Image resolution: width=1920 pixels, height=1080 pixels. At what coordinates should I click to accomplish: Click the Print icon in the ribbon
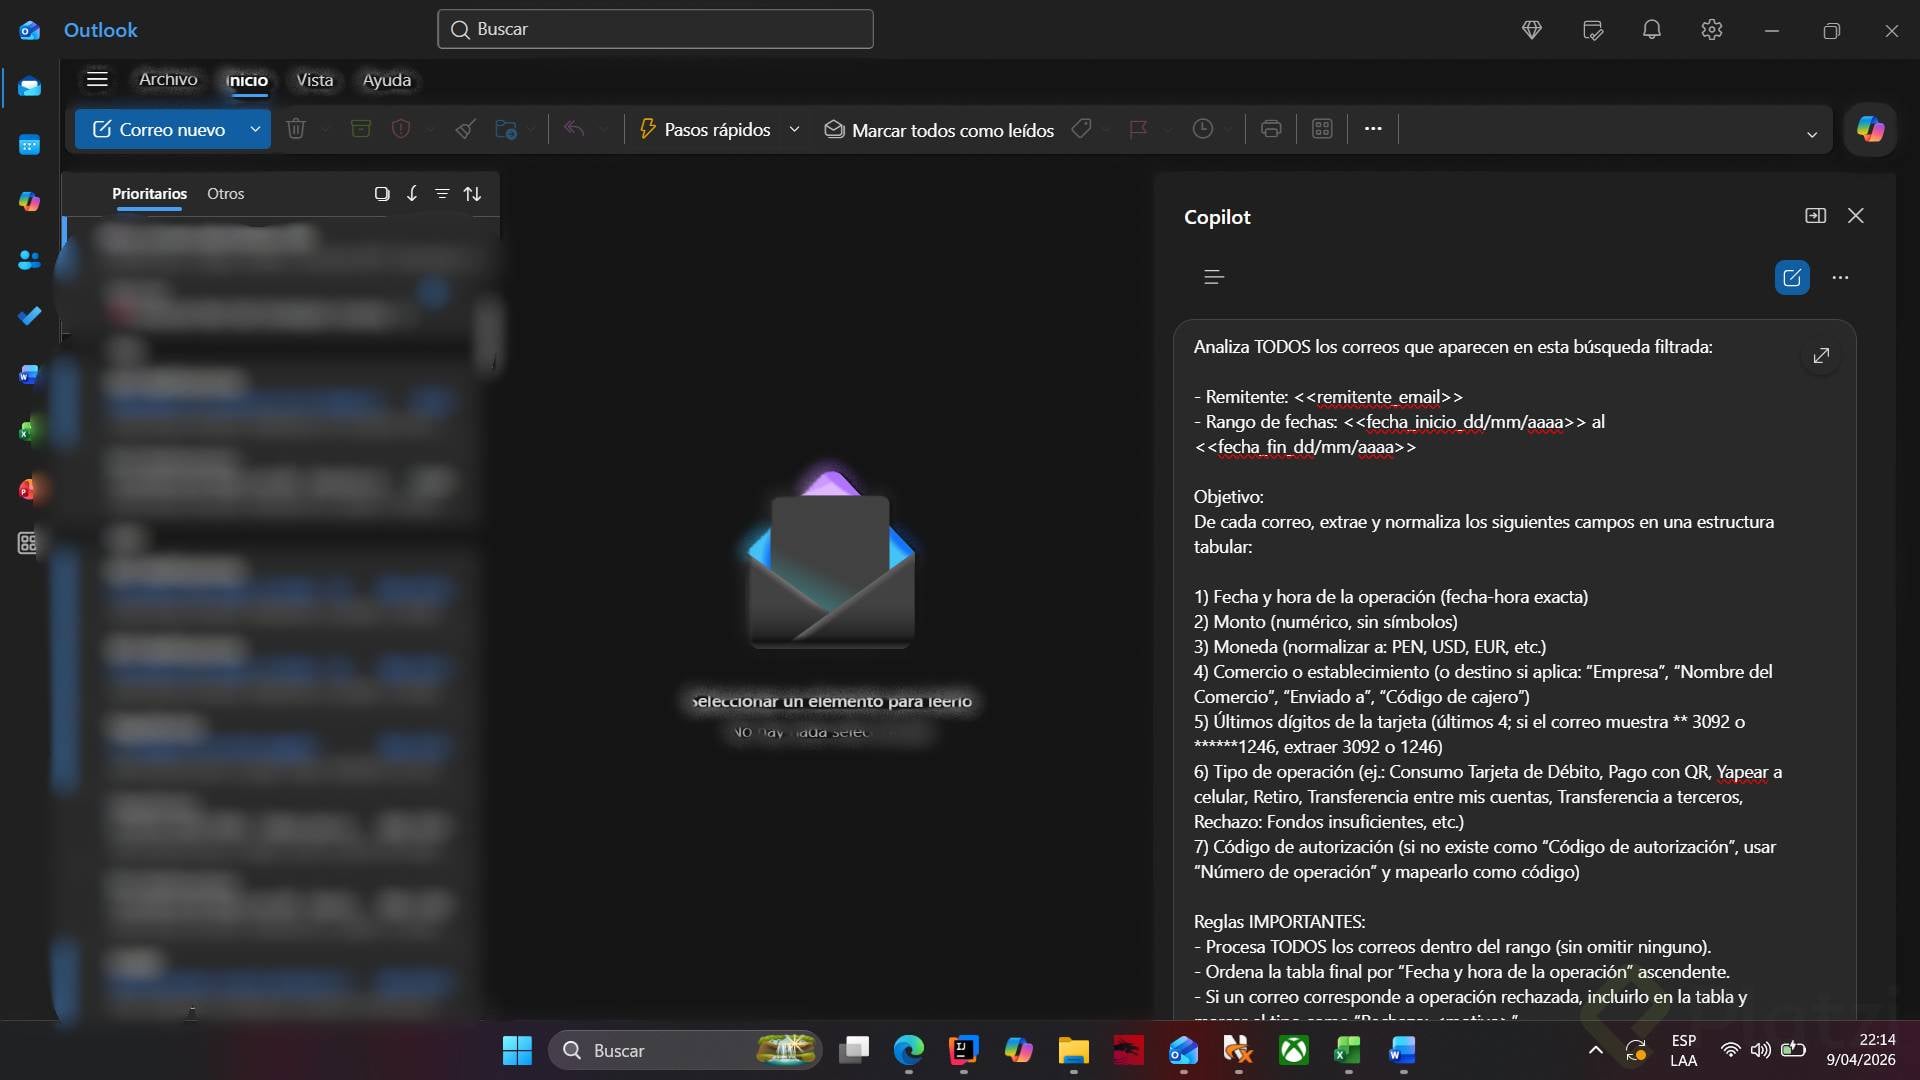(1271, 129)
